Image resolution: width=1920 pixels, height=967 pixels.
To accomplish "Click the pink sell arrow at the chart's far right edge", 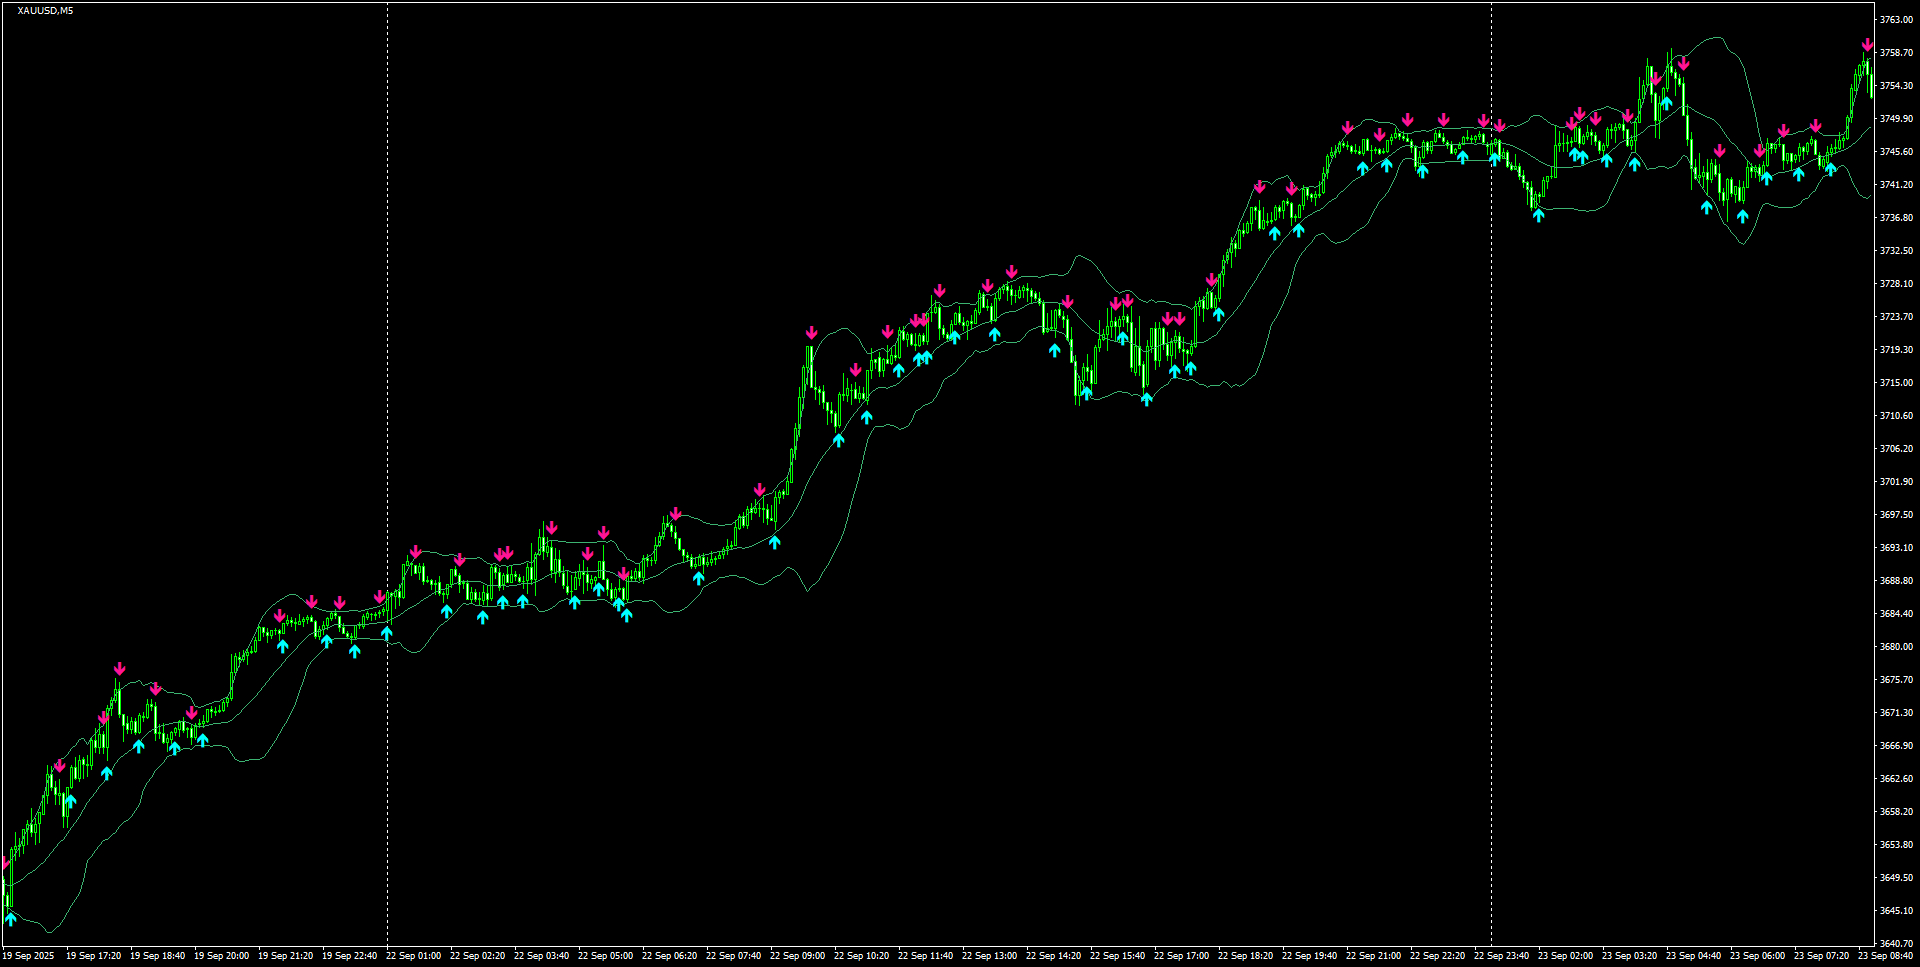I will coord(1867,44).
